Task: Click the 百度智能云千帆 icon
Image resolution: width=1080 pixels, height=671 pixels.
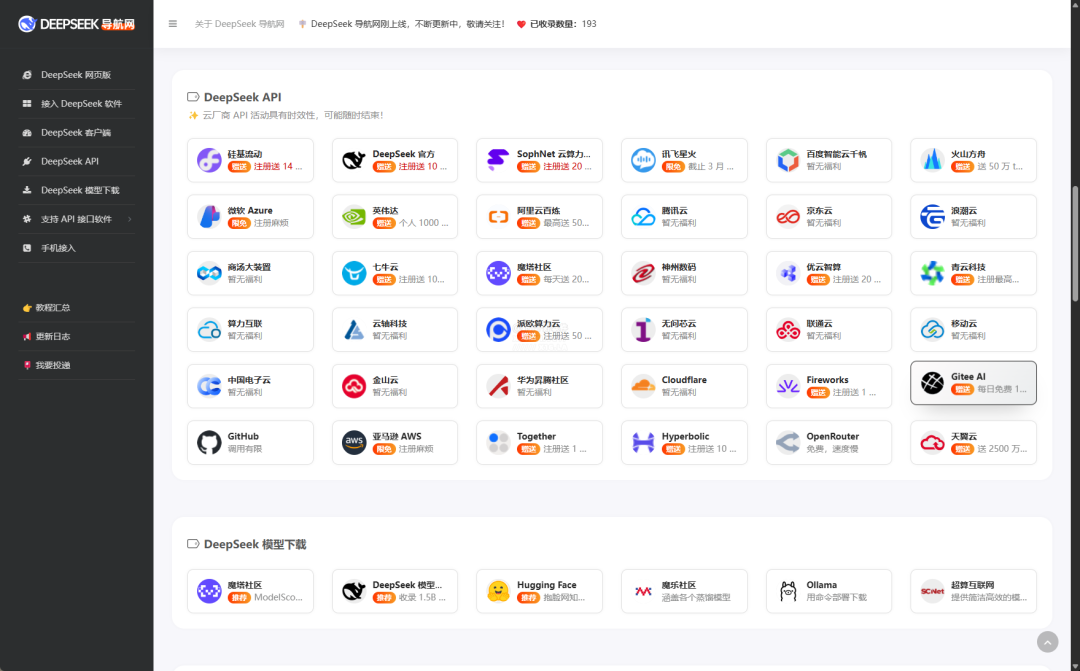Action: point(788,160)
